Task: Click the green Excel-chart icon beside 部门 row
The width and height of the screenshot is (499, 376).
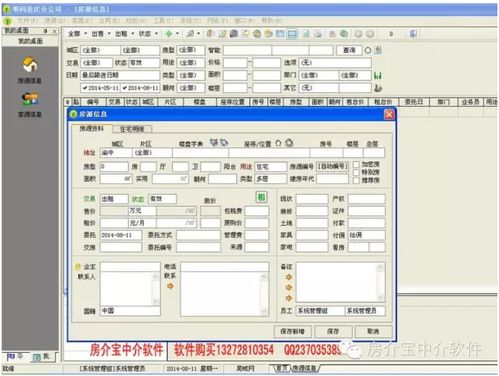Action: click(x=378, y=76)
